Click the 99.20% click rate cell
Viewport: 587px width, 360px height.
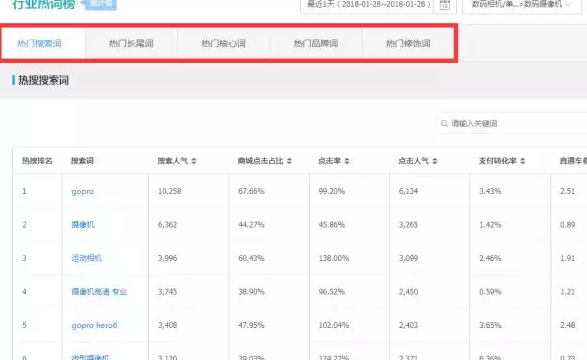pos(331,191)
